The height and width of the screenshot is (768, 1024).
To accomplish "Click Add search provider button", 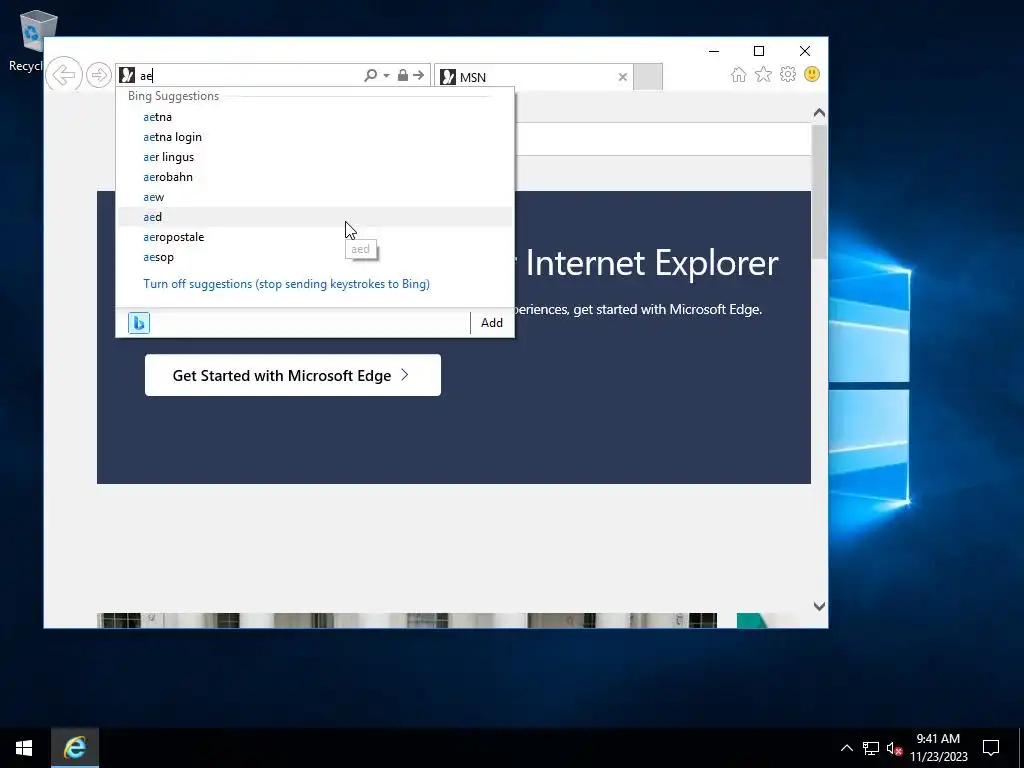I will pyautogui.click(x=492, y=323).
